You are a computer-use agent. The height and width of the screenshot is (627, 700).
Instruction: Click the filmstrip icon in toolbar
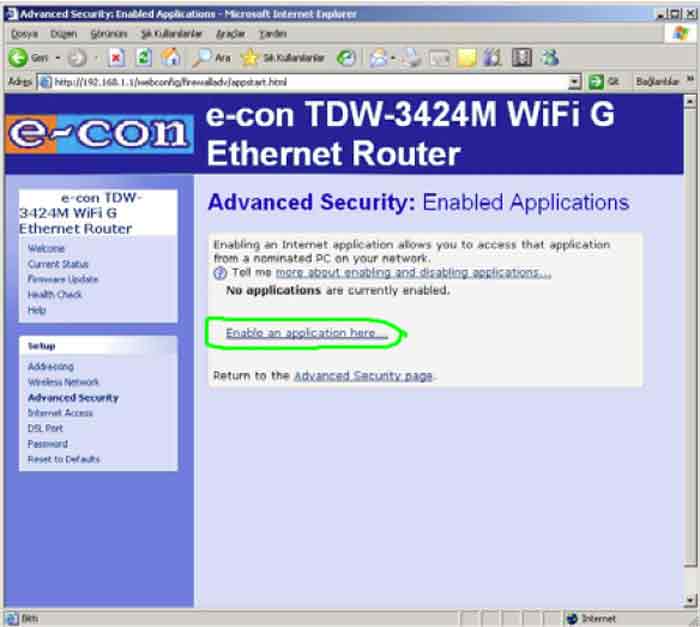(x=521, y=58)
